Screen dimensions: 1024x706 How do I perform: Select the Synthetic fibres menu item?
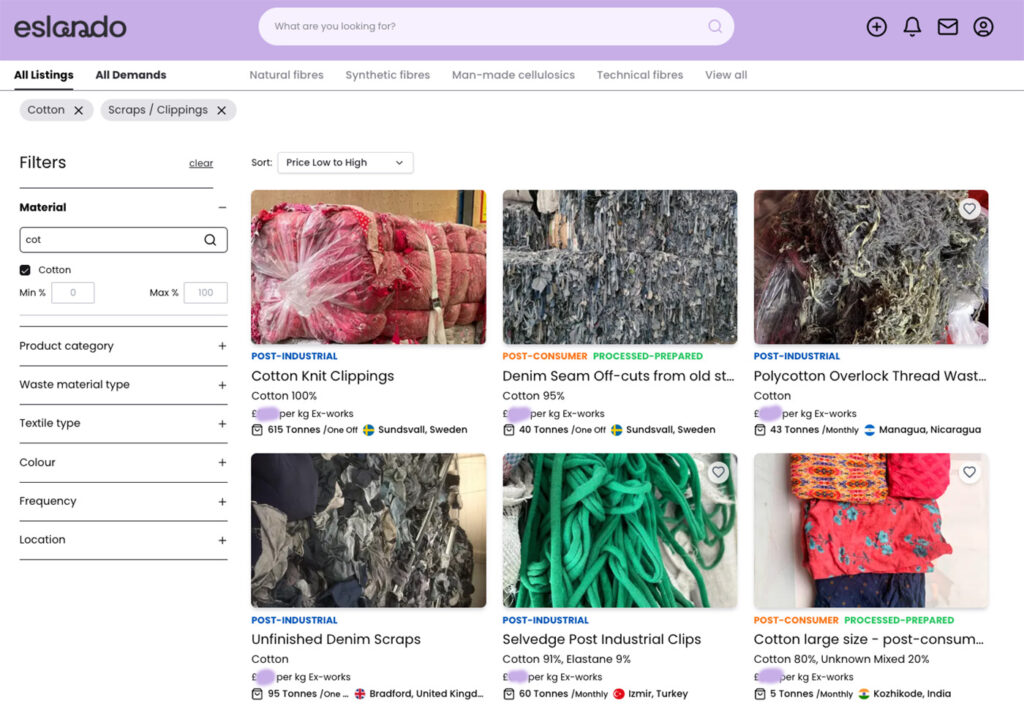pos(387,74)
